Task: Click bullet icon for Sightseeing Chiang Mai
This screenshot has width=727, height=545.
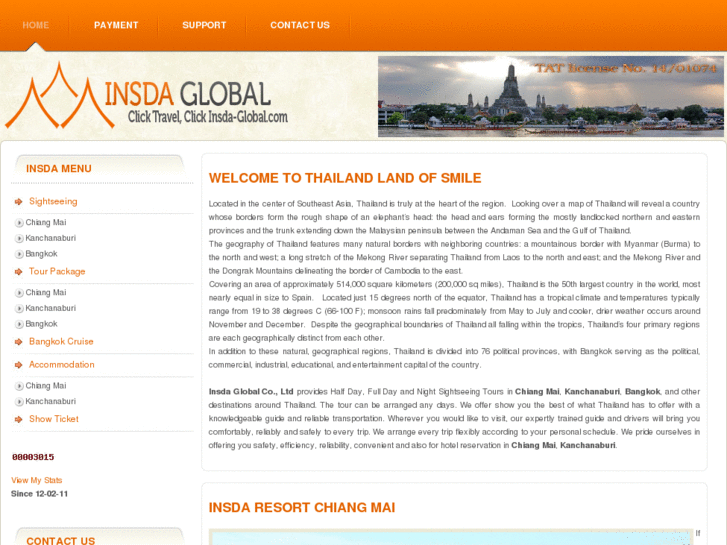Action: (x=19, y=223)
